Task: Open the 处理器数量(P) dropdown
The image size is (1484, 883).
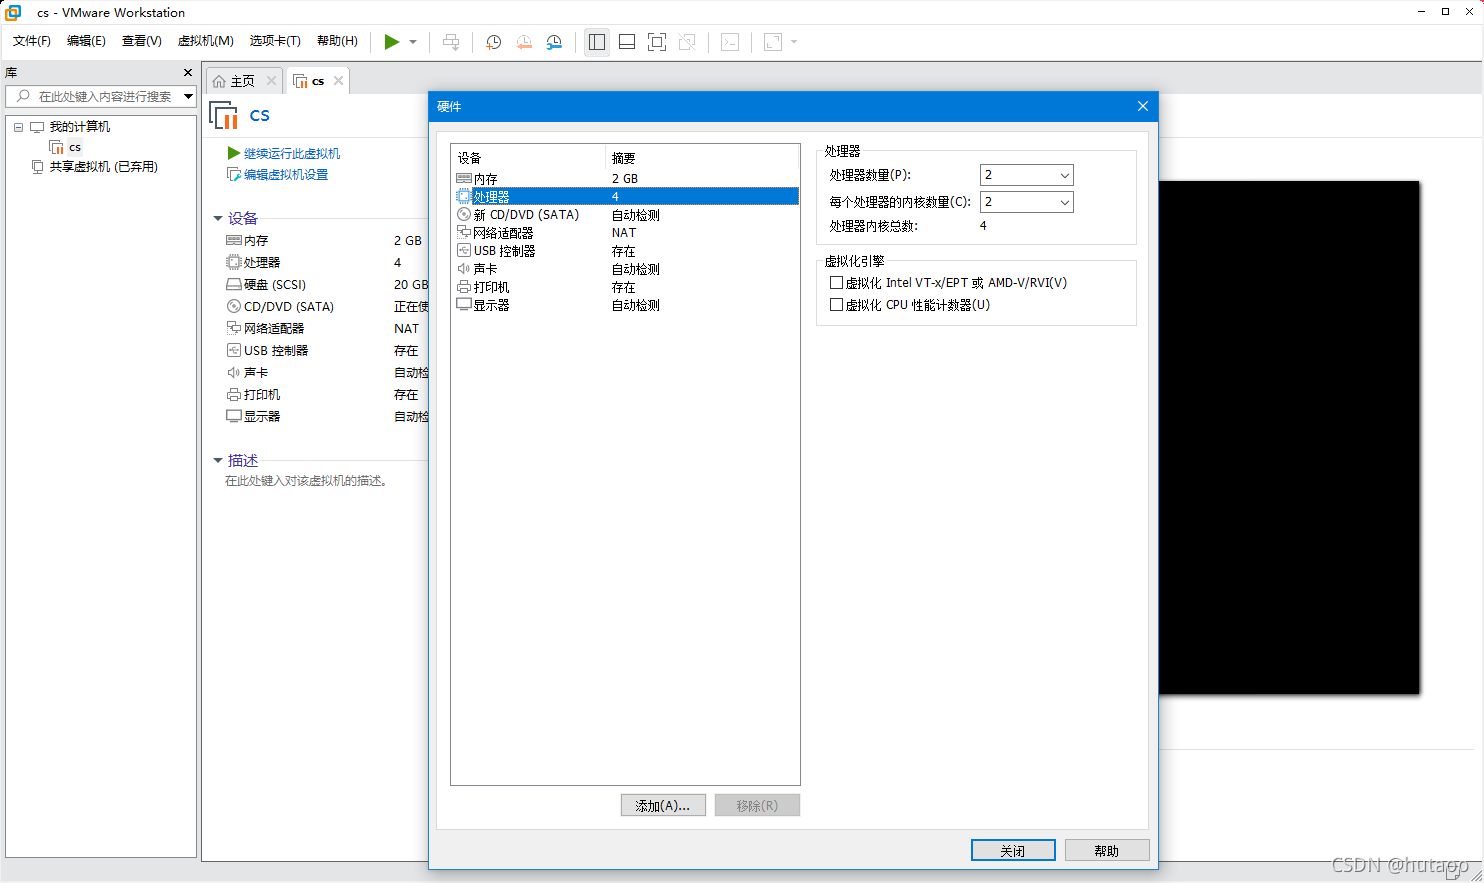Action: (1026, 175)
